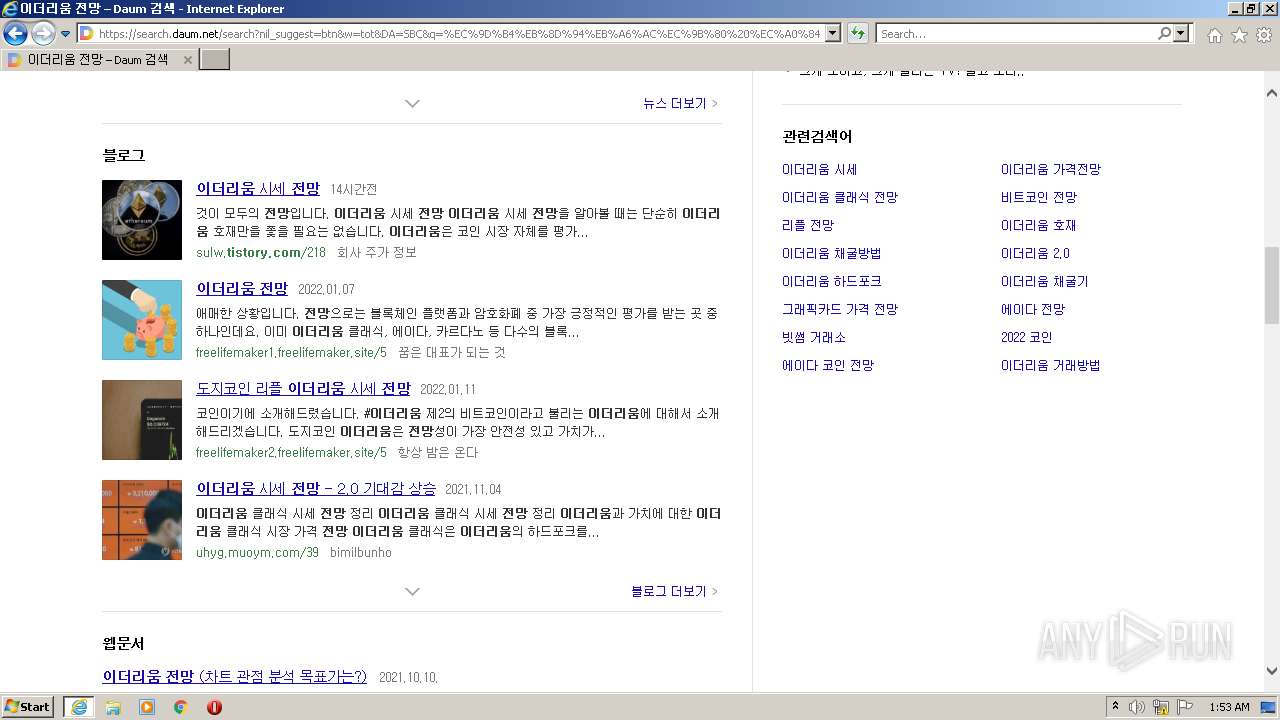Screen dimensions: 1280x720
Task: Click related search 리플 전망
Action: [x=808, y=226]
